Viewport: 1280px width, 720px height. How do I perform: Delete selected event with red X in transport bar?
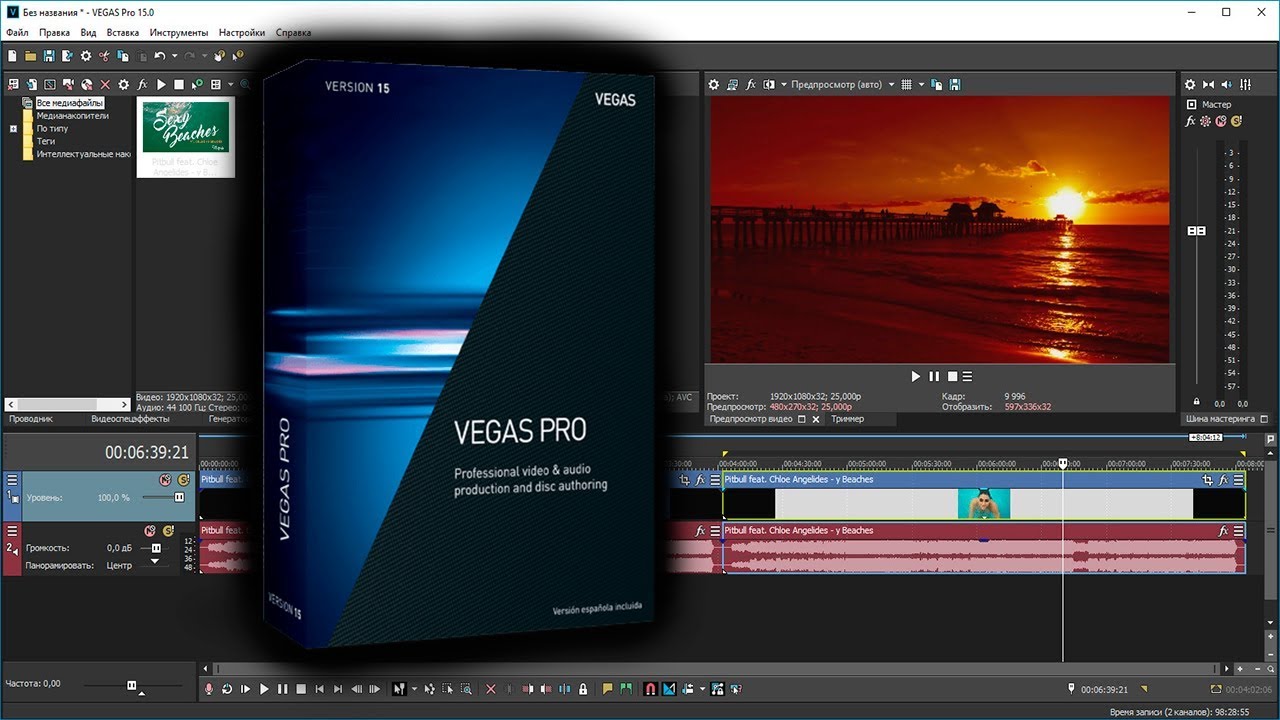click(x=491, y=689)
